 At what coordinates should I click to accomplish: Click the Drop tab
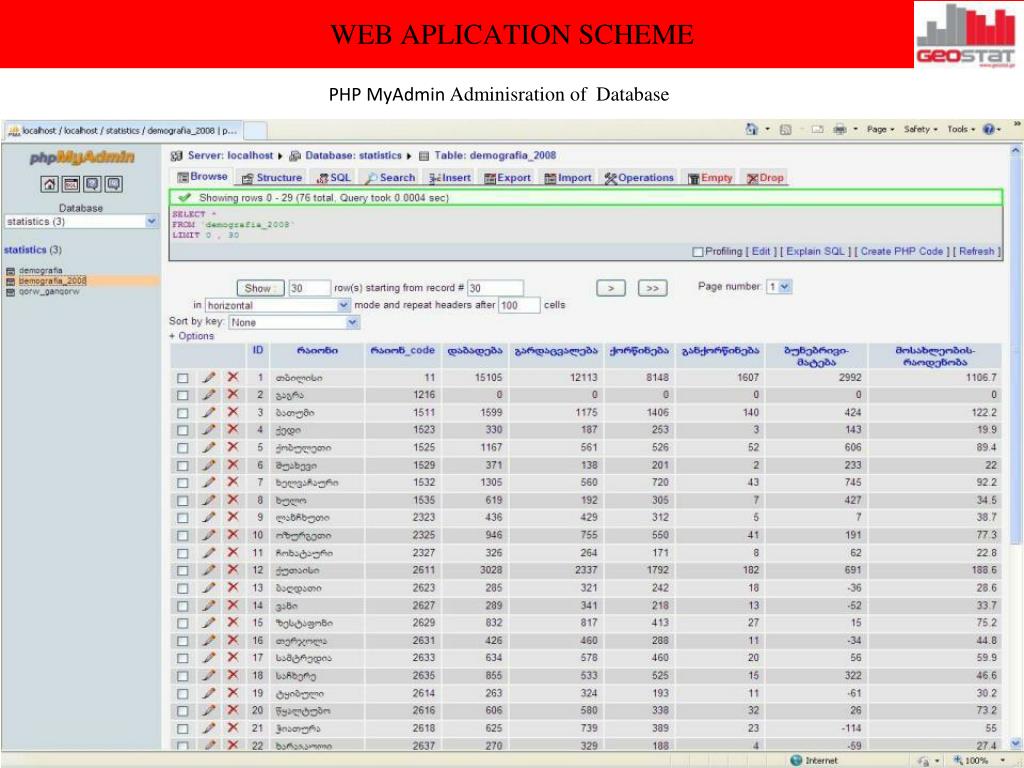click(765, 178)
